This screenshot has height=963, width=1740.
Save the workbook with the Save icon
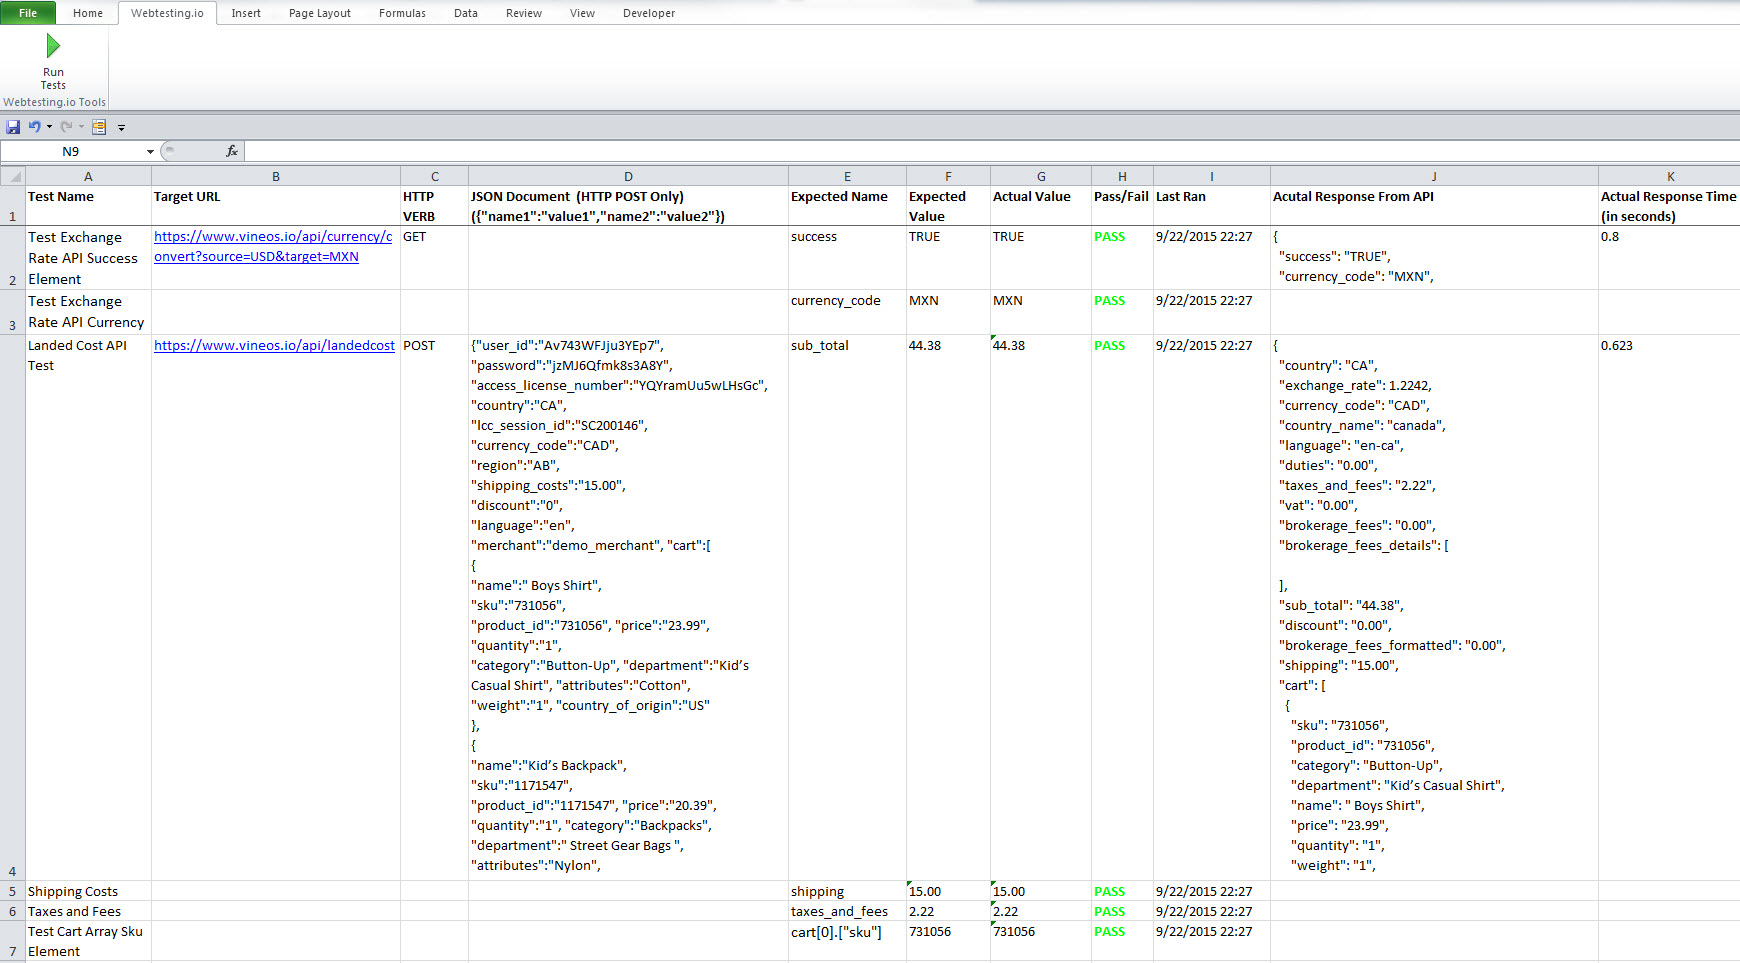13,127
